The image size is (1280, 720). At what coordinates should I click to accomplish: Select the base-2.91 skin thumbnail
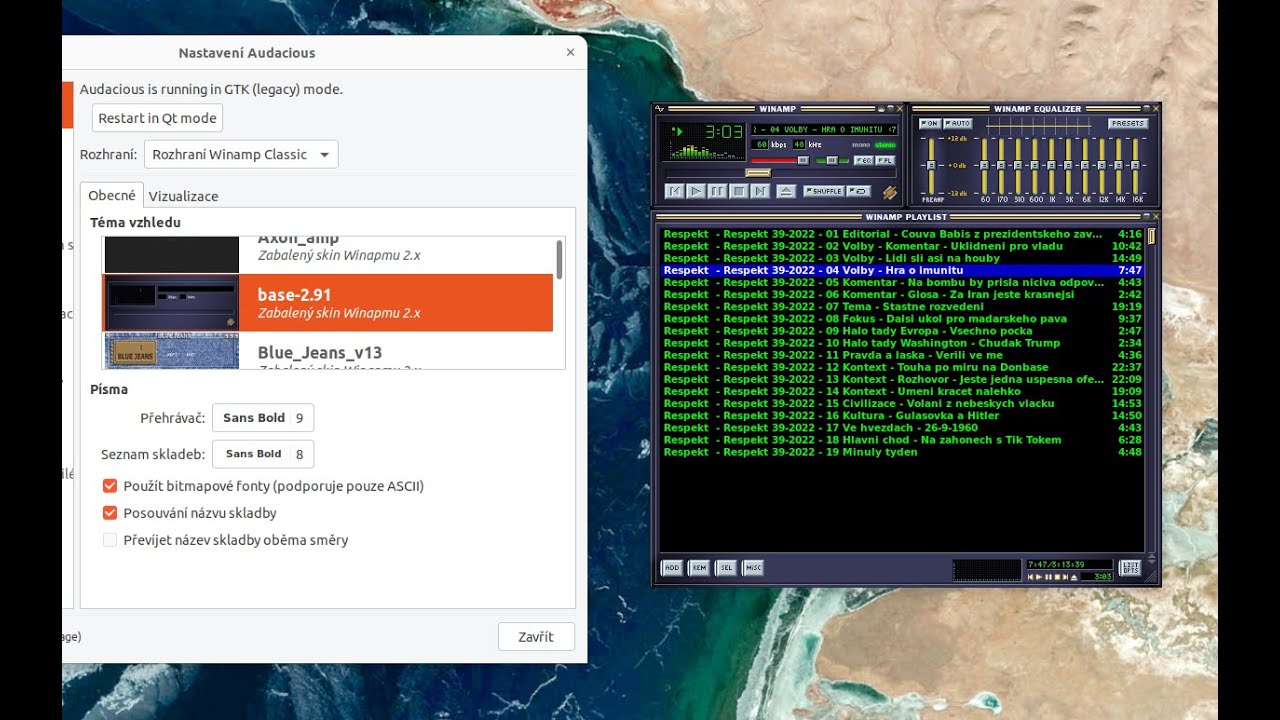(171, 303)
